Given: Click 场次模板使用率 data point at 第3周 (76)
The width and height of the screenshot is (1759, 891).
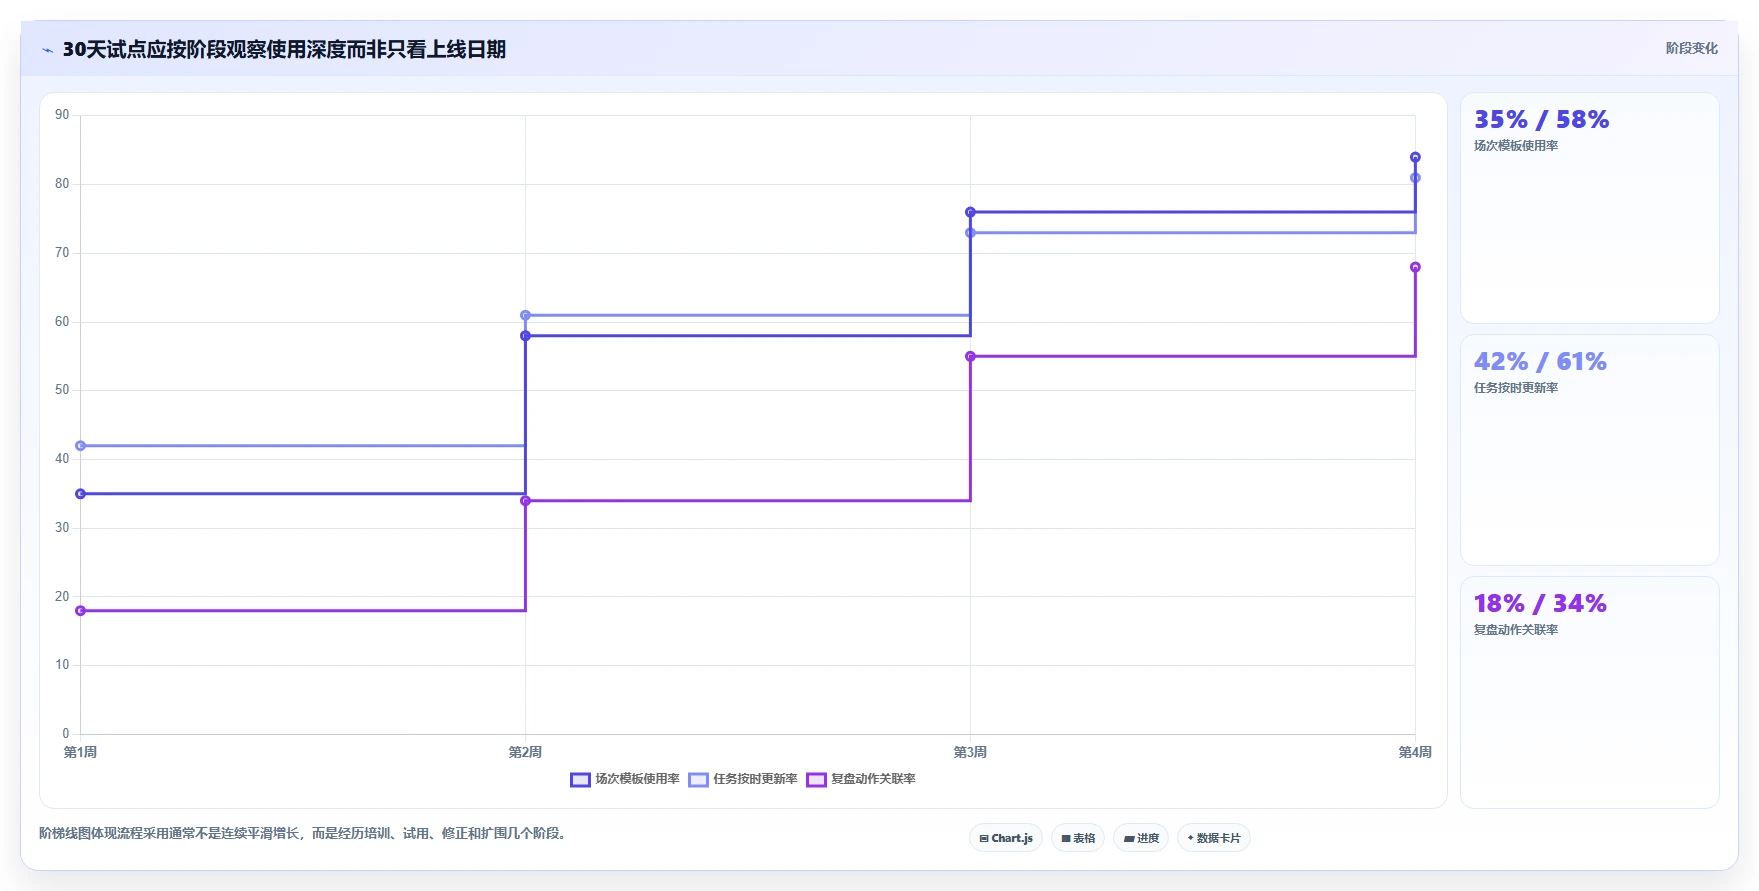Looking at the screenshot, I should click(x=970, y=212).
